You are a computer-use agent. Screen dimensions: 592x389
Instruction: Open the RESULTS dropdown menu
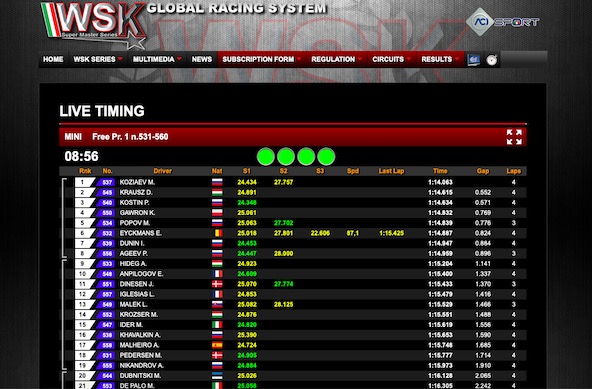440,59
